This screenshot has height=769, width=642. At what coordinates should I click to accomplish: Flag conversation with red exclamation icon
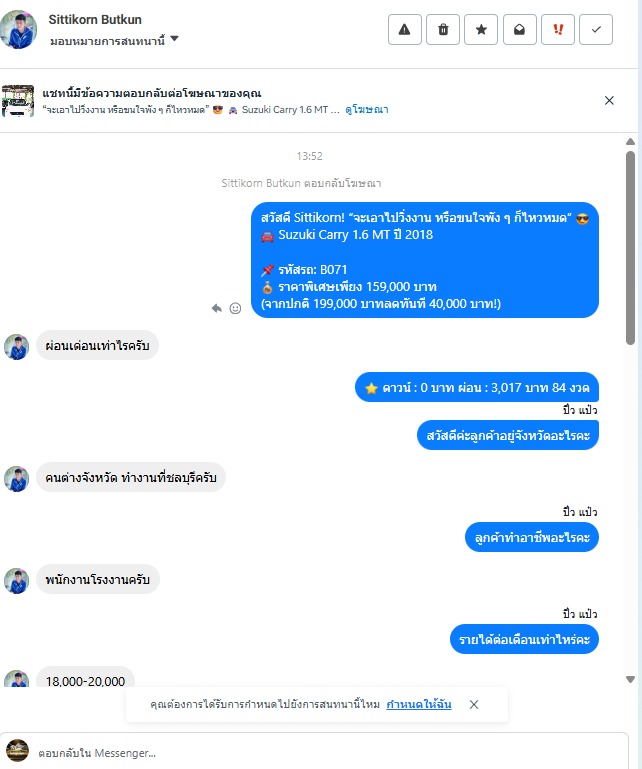558,30
